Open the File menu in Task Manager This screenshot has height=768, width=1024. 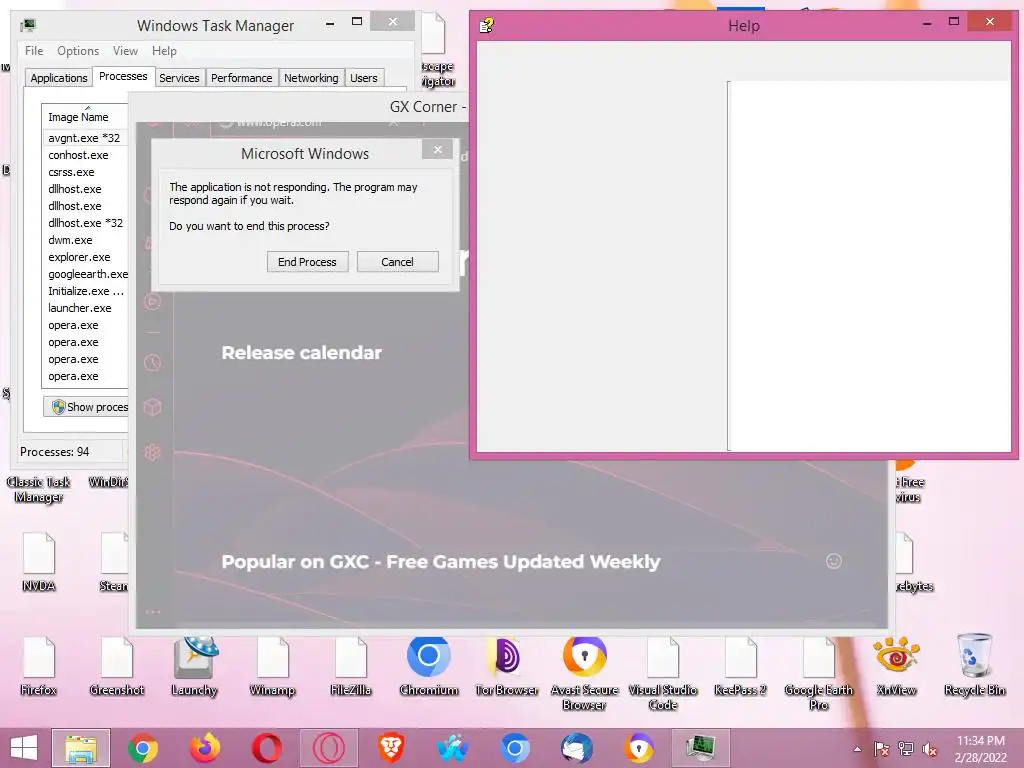(x=34, y=51)
